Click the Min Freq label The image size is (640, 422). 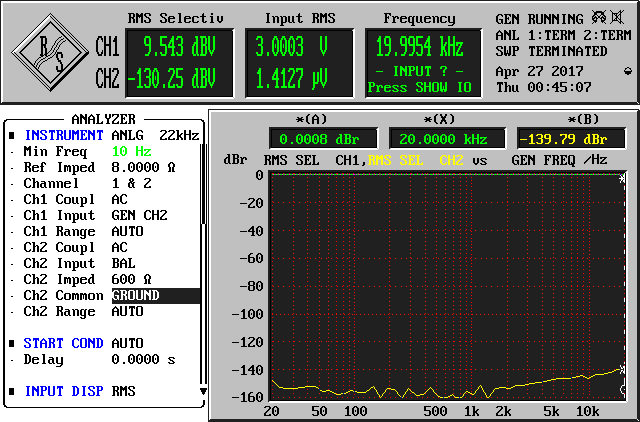pos(55,152)
